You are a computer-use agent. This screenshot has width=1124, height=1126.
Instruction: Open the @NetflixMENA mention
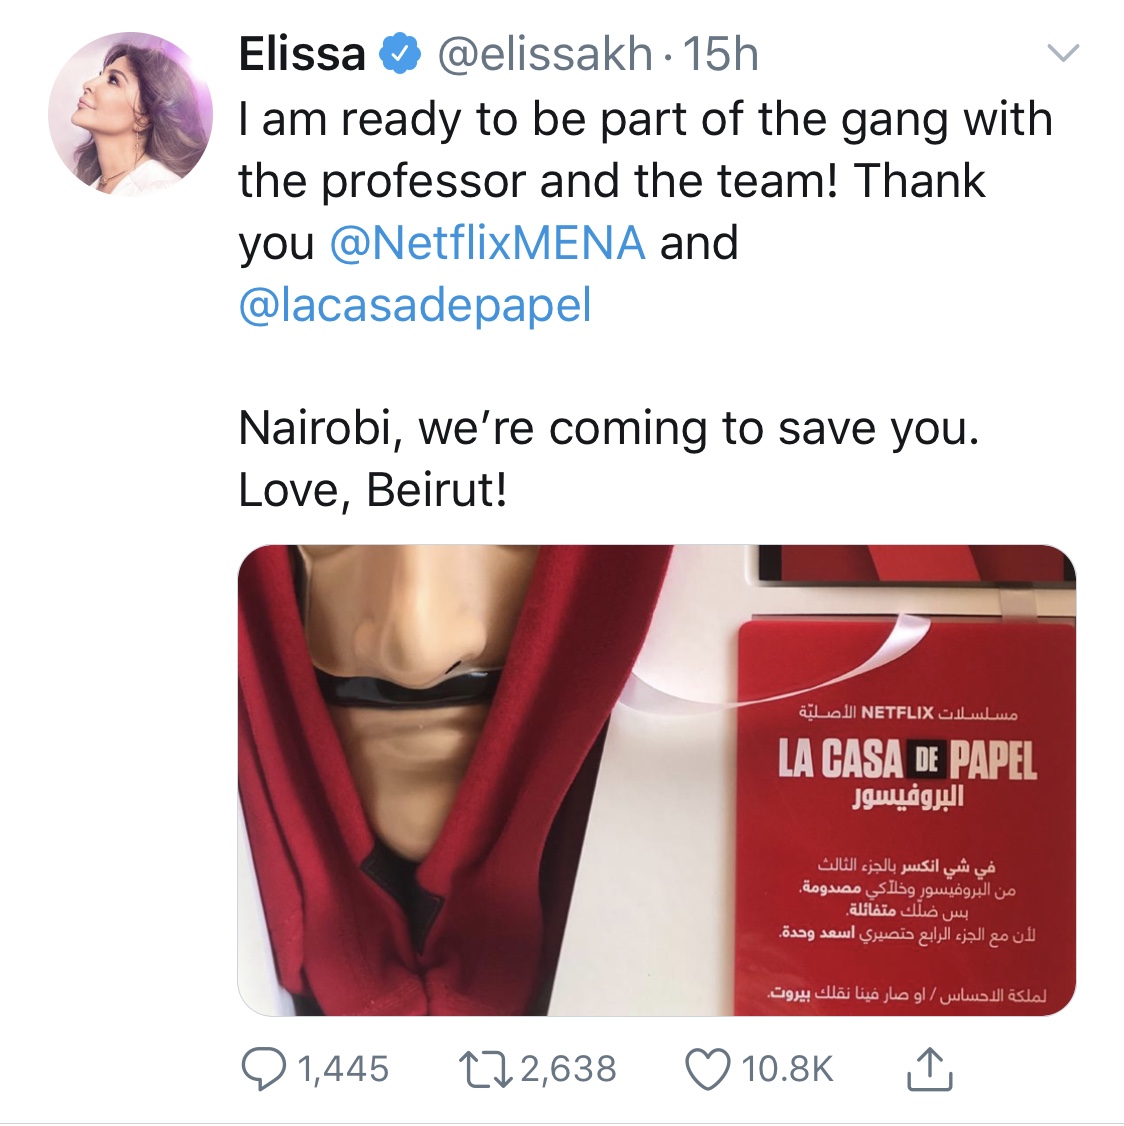tap(488, 242)
